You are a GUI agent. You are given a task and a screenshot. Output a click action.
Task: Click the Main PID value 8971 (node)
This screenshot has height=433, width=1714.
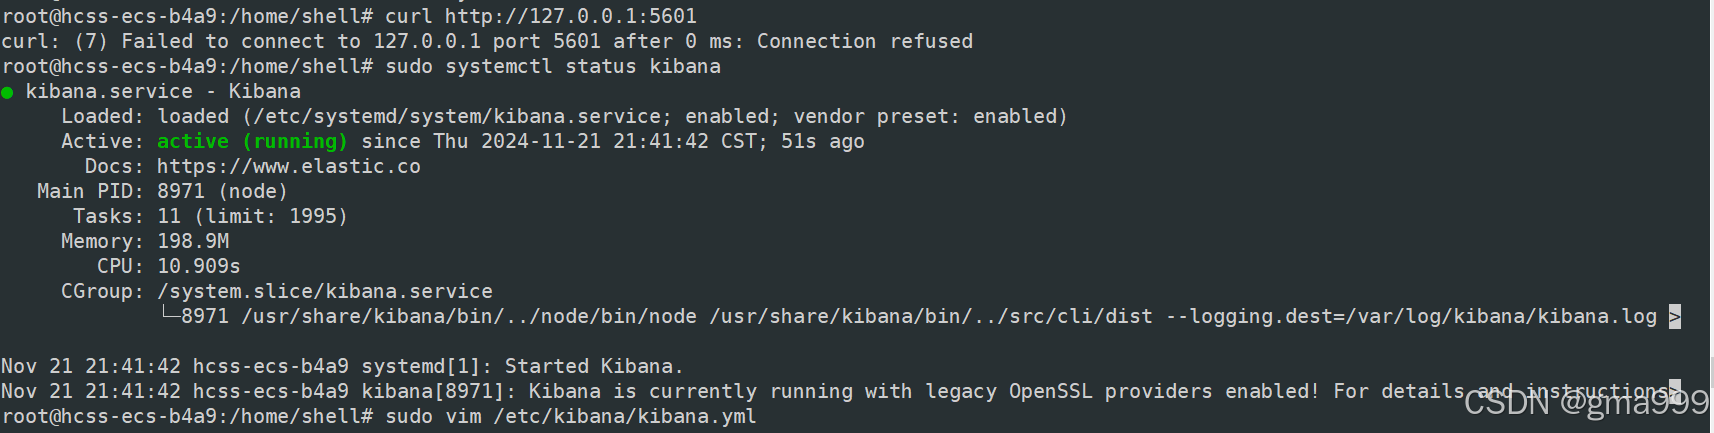[x=222, y=191]
